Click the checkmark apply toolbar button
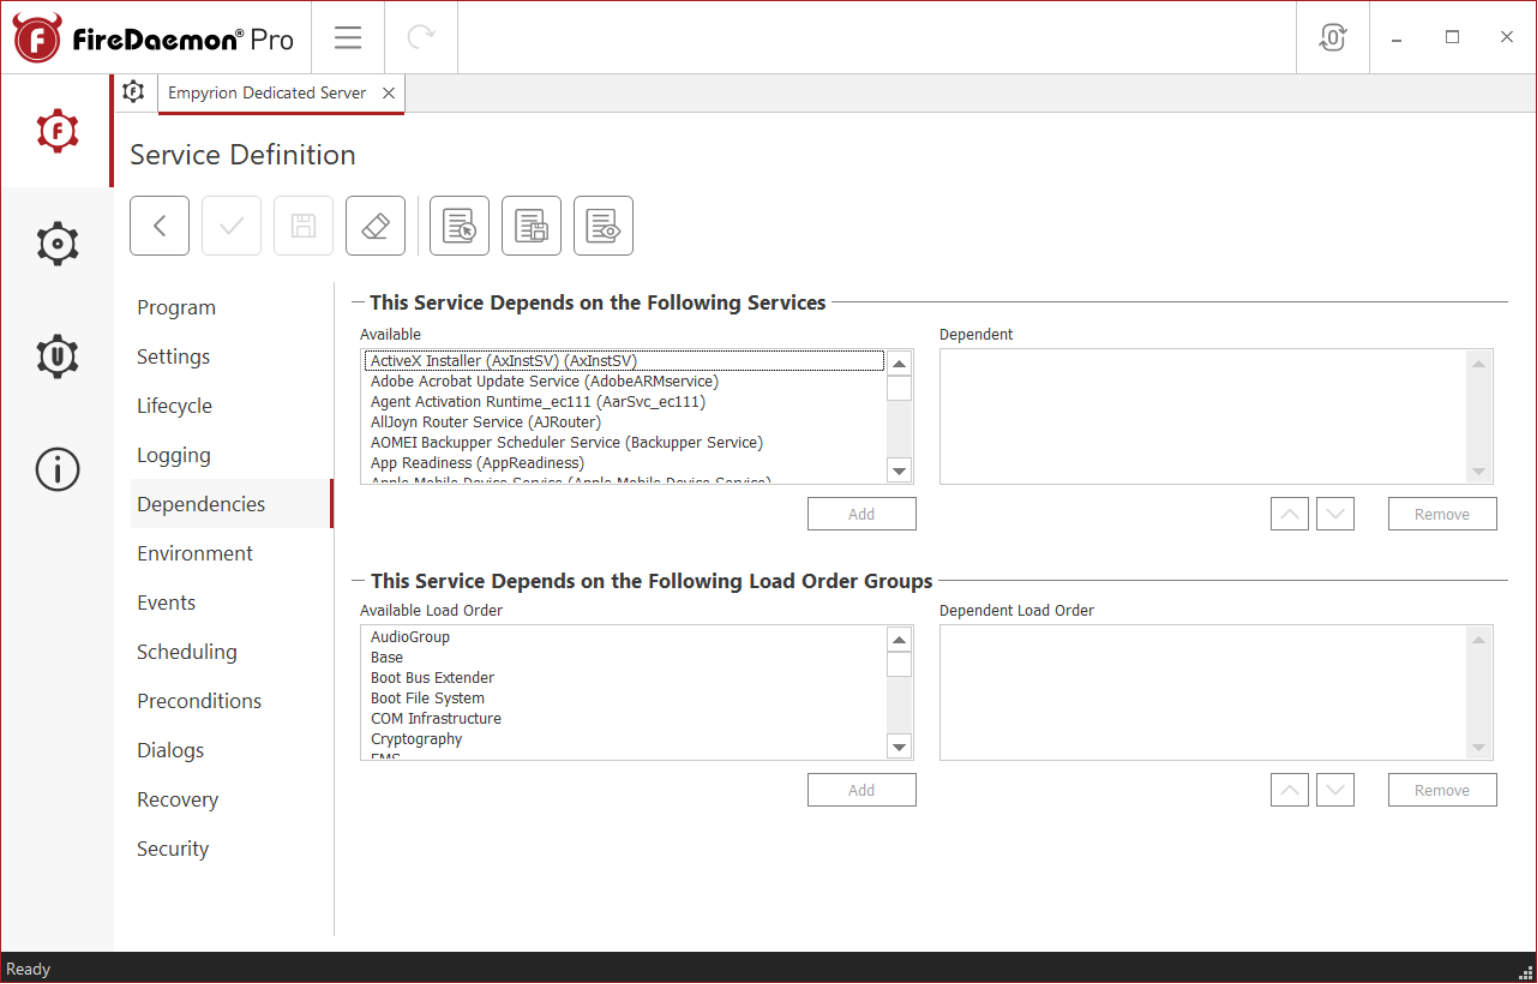The image size is (1538, 984). (x=231, y=226)
